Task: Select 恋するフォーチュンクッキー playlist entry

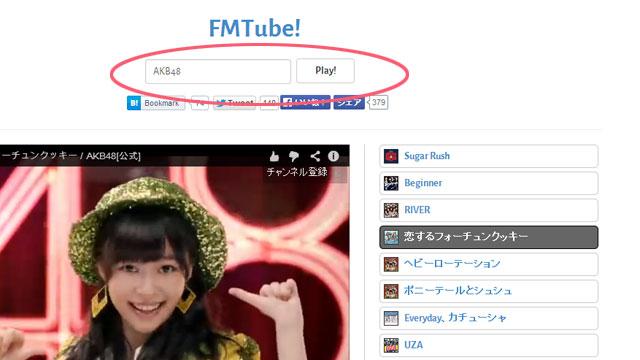Action: click(x=489, y=237)
